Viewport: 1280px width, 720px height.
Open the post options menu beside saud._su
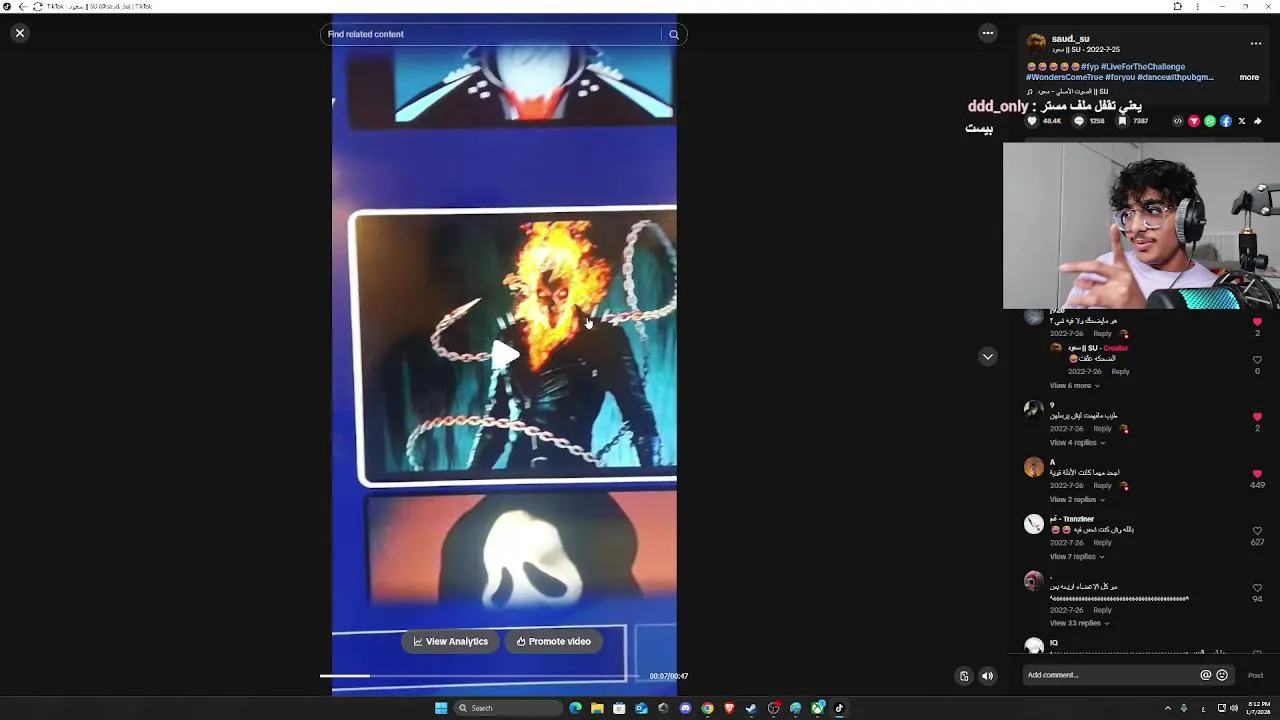(1256, 44)
